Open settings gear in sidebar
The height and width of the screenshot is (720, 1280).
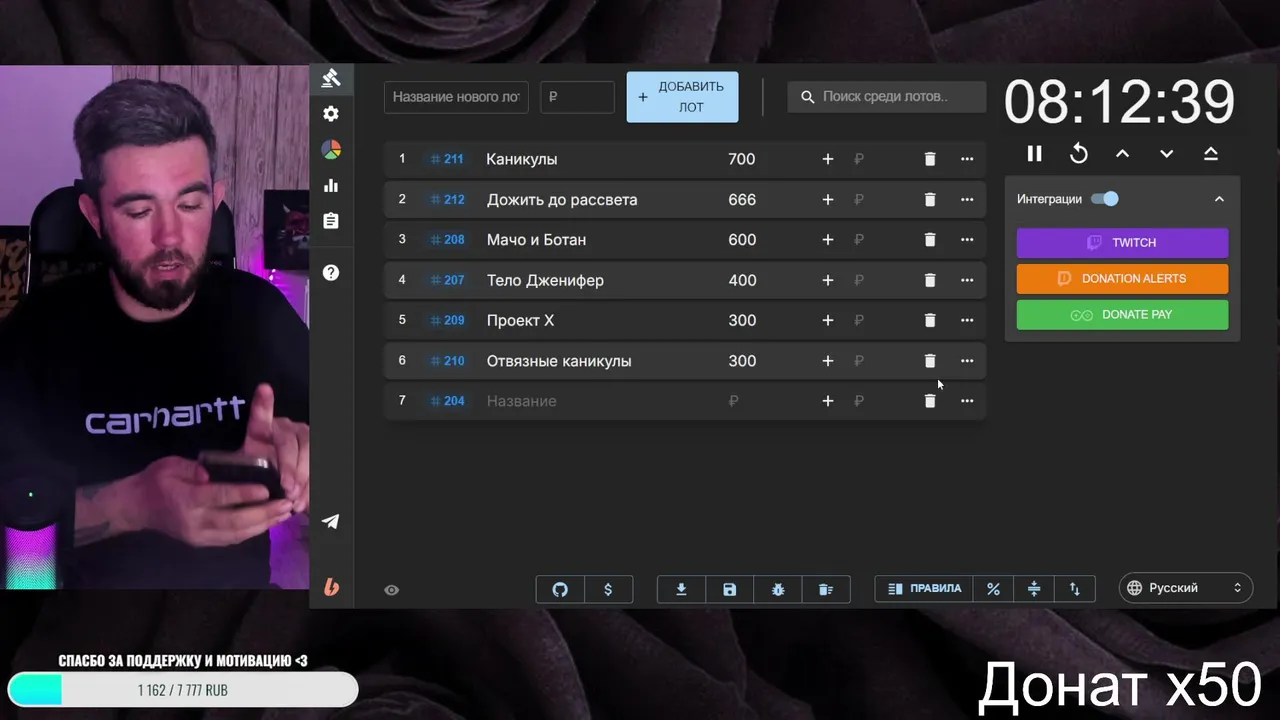(331, 114)
